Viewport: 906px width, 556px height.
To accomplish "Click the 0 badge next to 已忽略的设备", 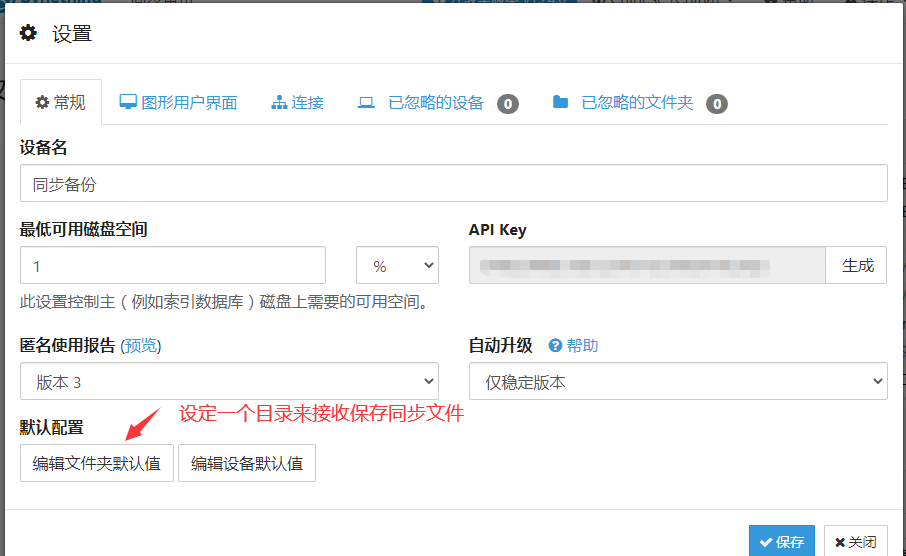I will click(x=508, y=103).
